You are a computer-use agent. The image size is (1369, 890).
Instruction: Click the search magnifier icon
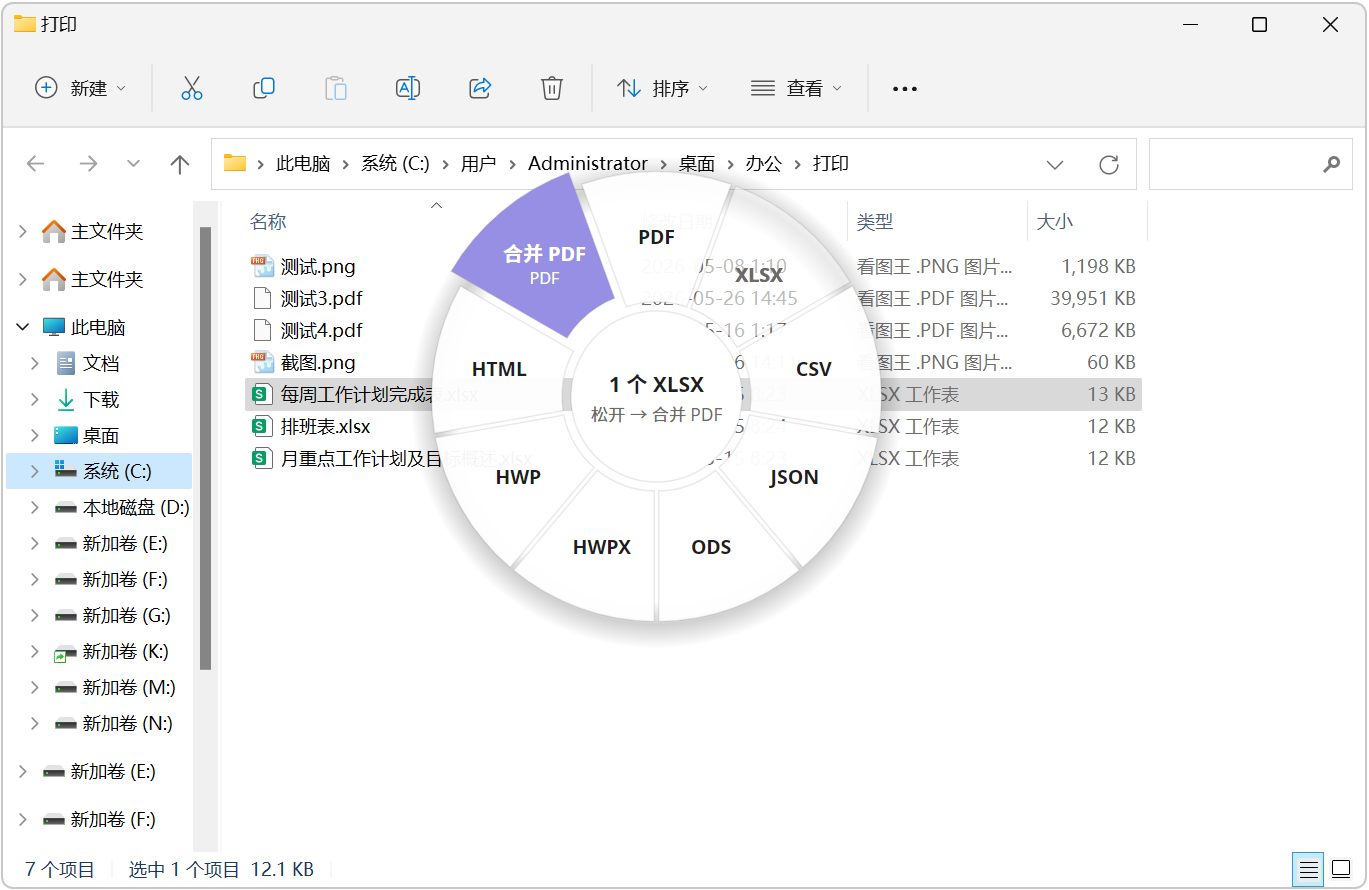click(x=1331, y=164)
